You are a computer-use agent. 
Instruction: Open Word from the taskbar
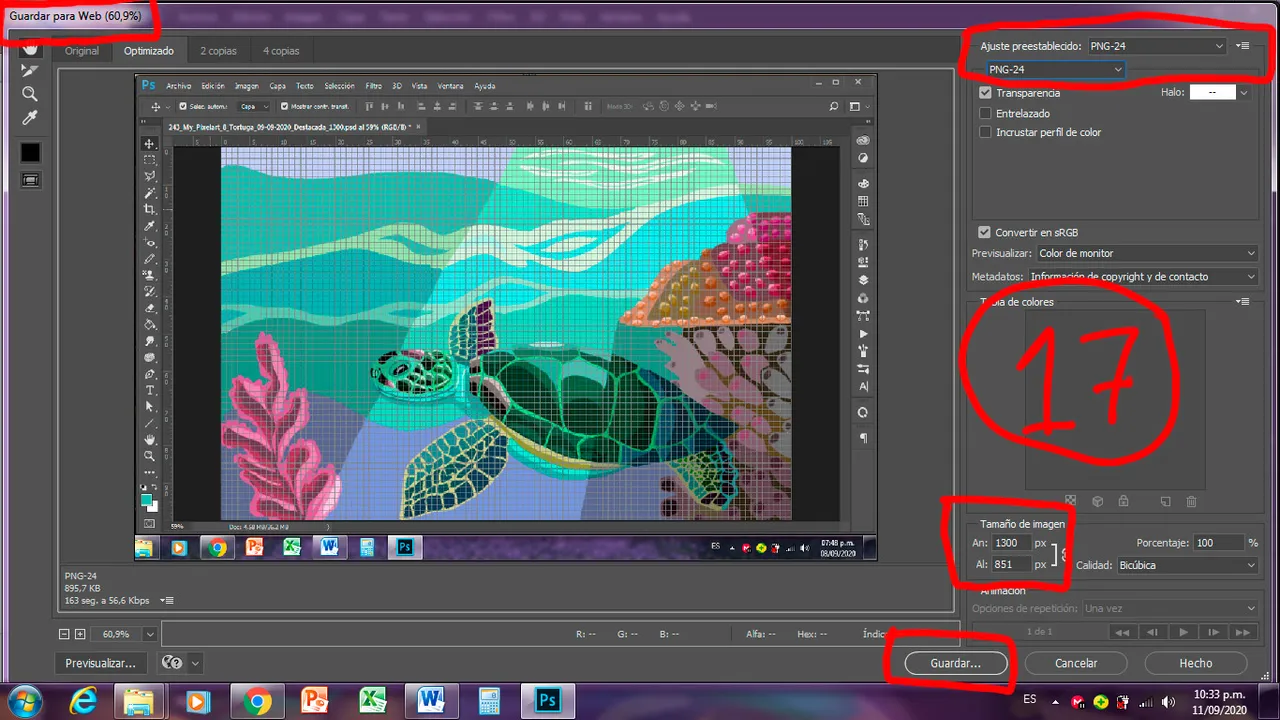[x=431, y=701]
